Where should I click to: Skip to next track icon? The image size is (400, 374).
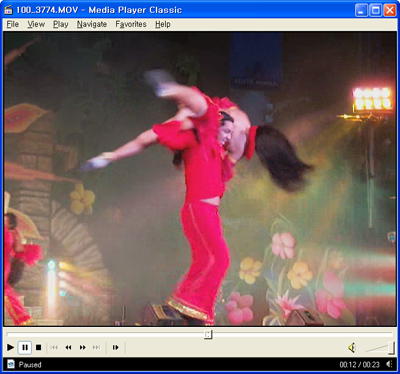click(97, 348)
